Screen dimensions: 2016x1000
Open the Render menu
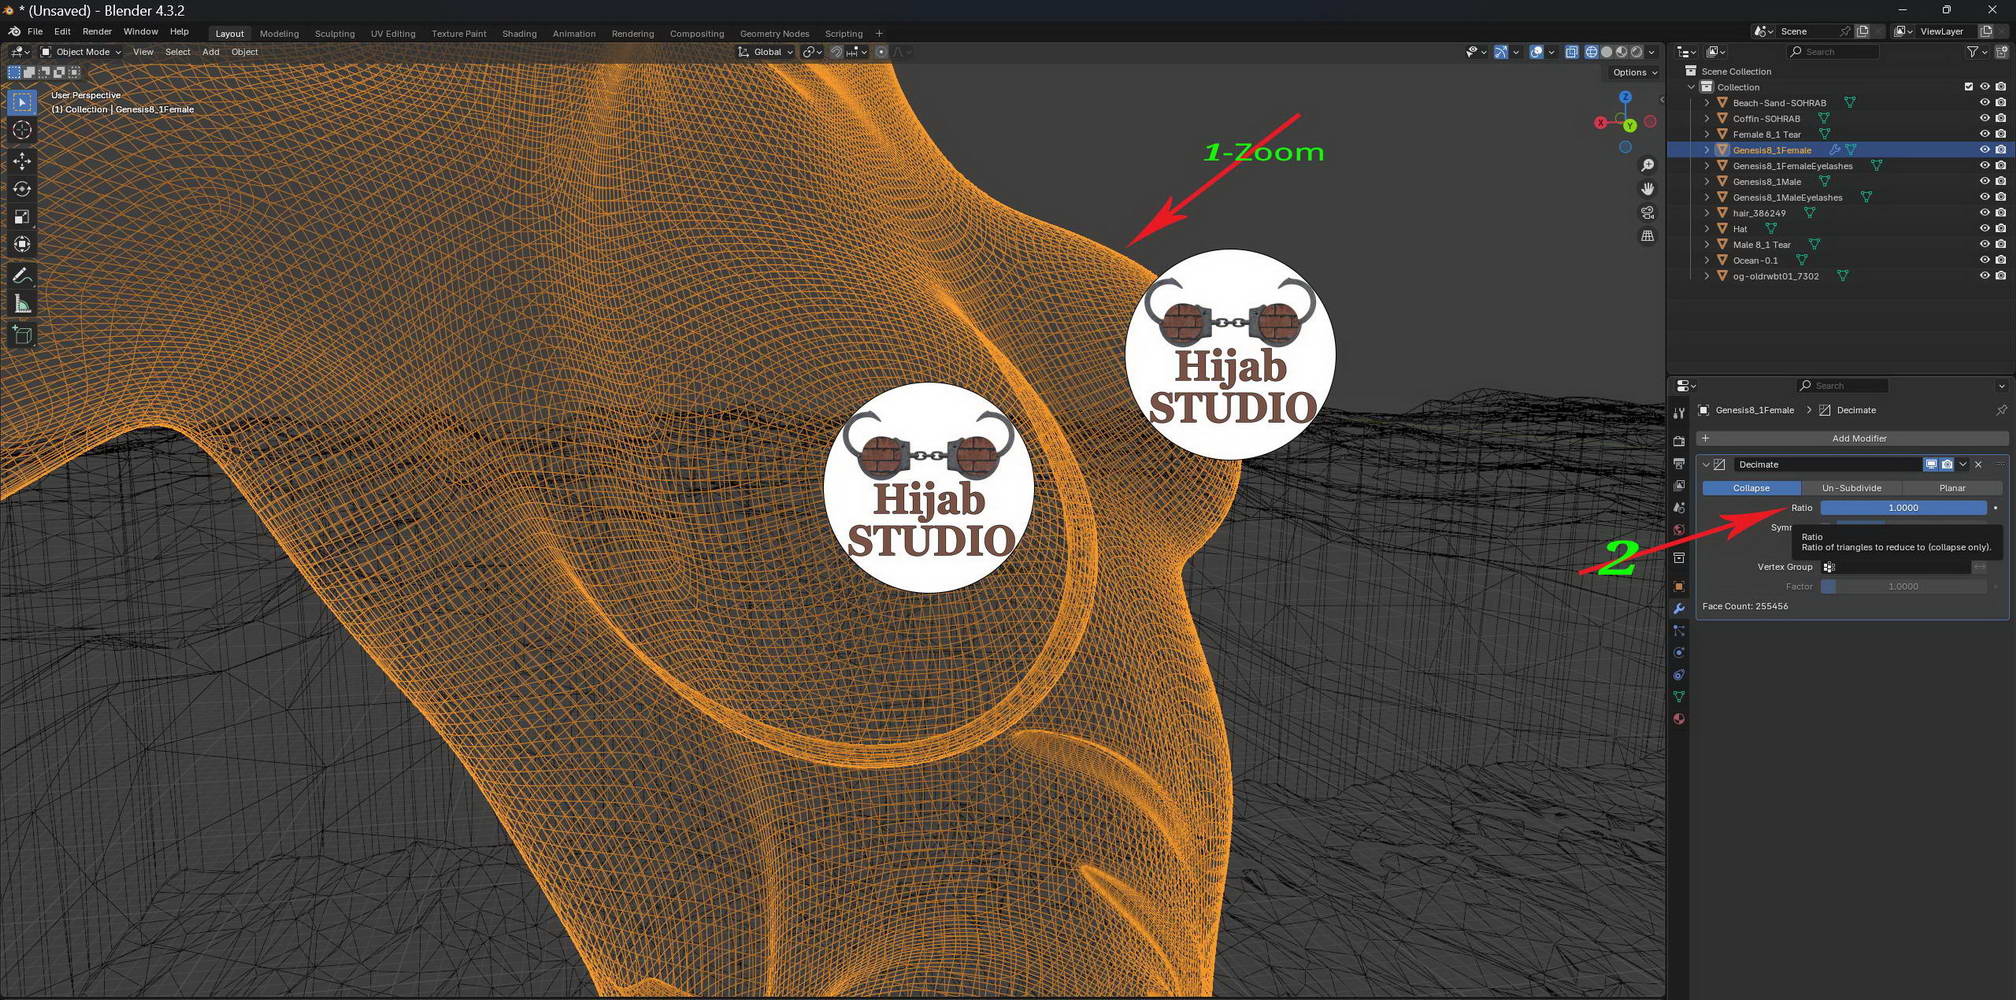pos(97,32)
